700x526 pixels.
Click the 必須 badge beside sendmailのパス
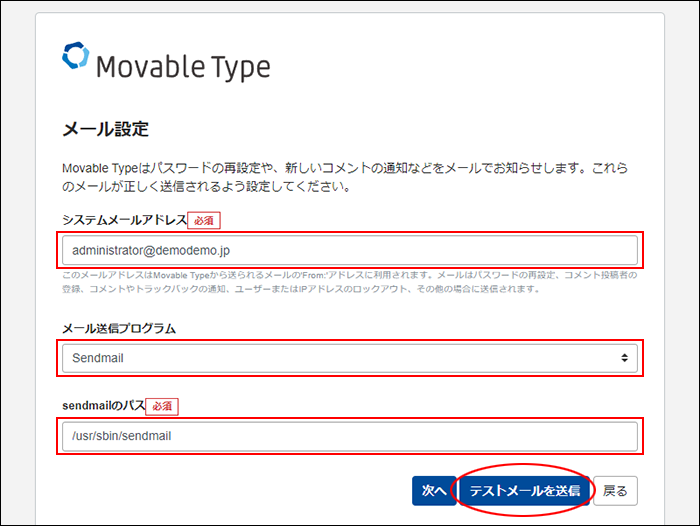click(x=162, y=406)
